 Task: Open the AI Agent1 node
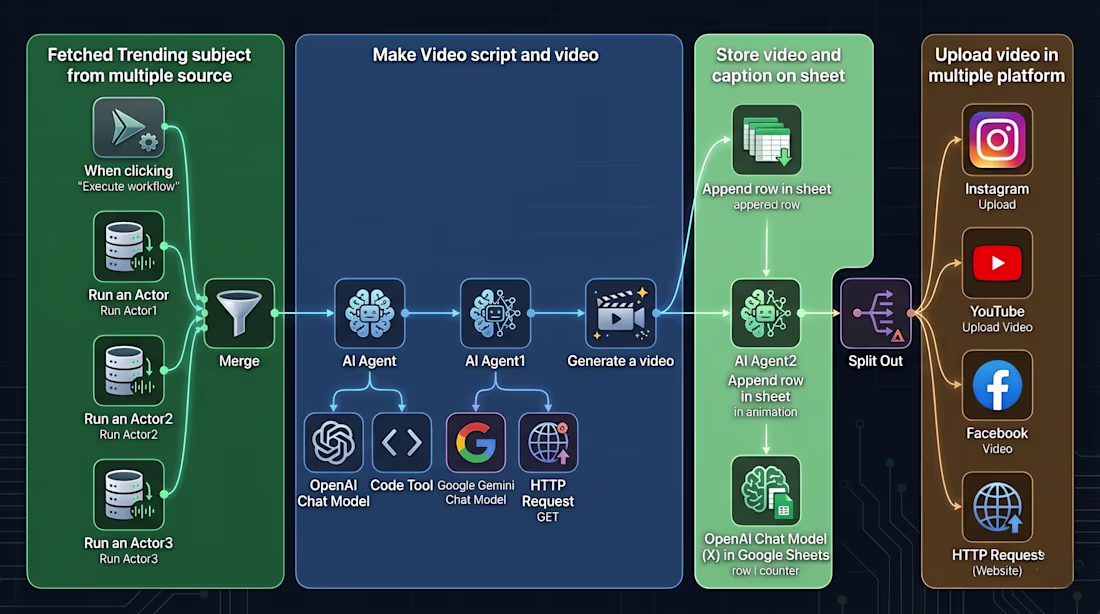click(x=495, y=313)
